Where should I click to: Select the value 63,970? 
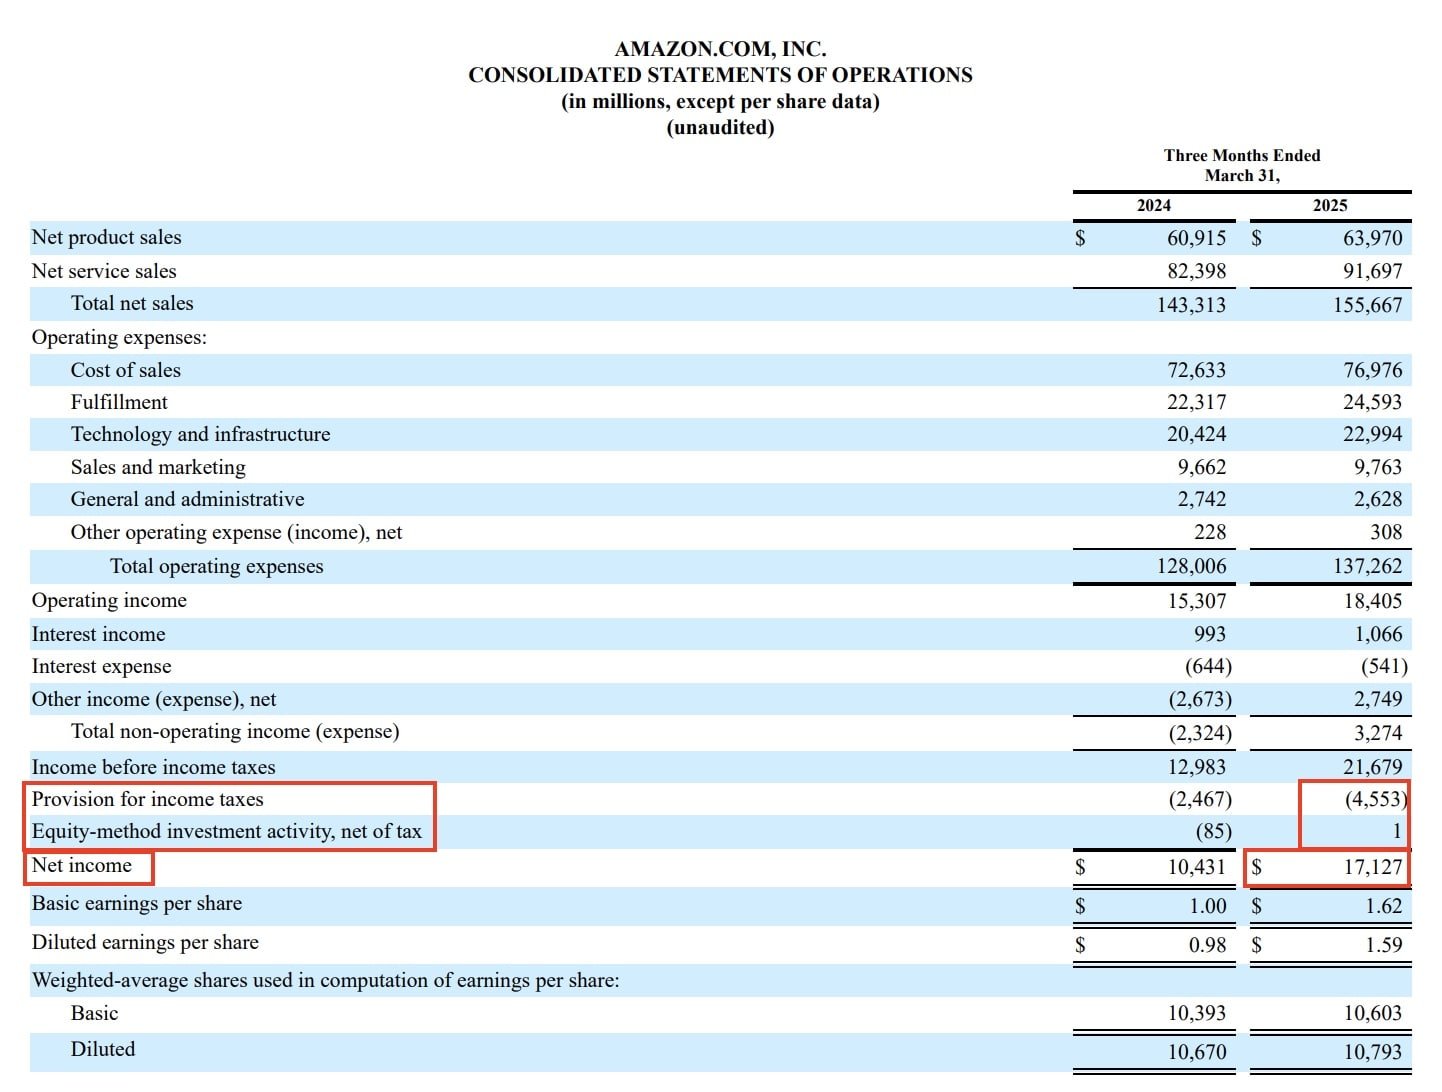click(x=1372, y=238)
